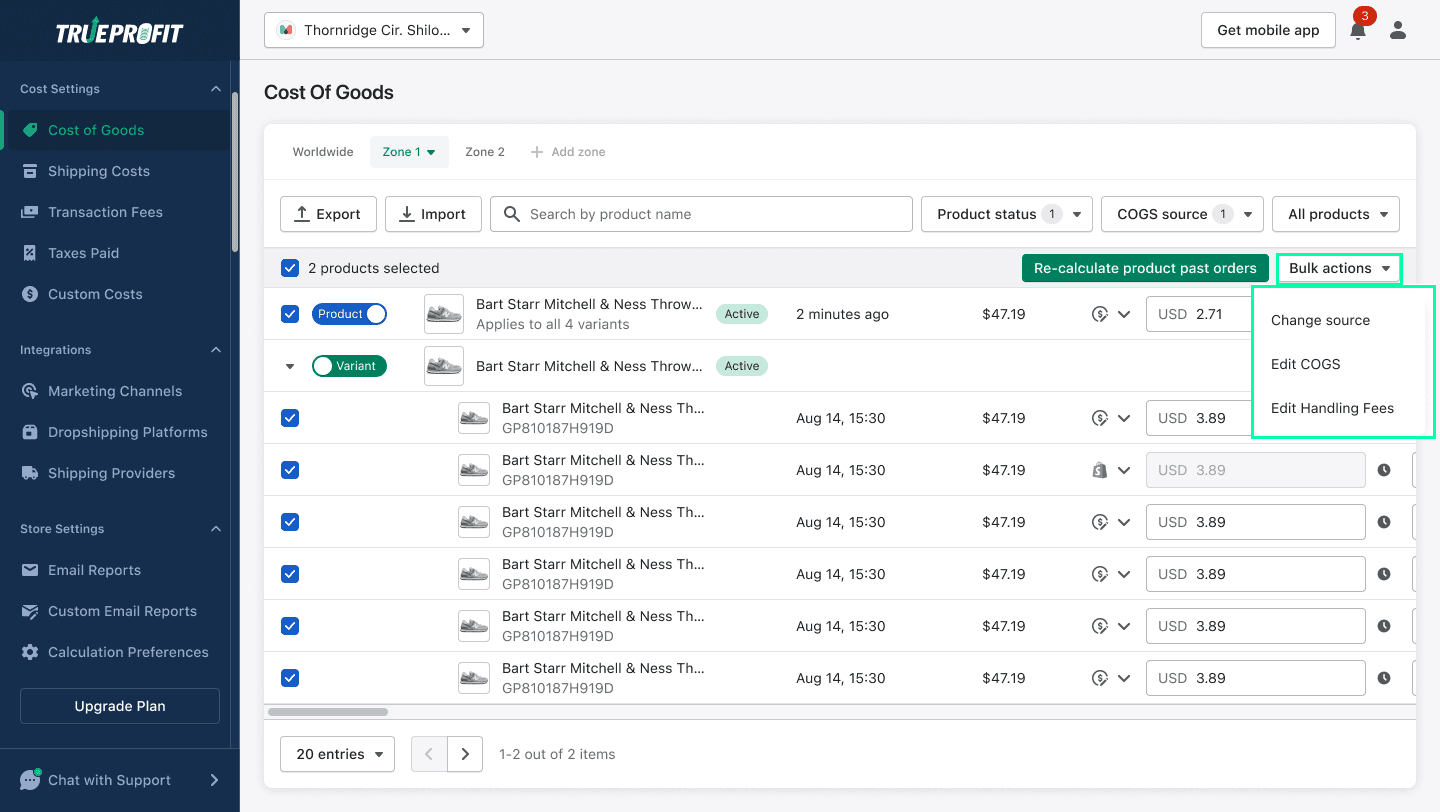
Task: Click the '2 minutes ago' timestamp
Action: [x=842, y=314]
